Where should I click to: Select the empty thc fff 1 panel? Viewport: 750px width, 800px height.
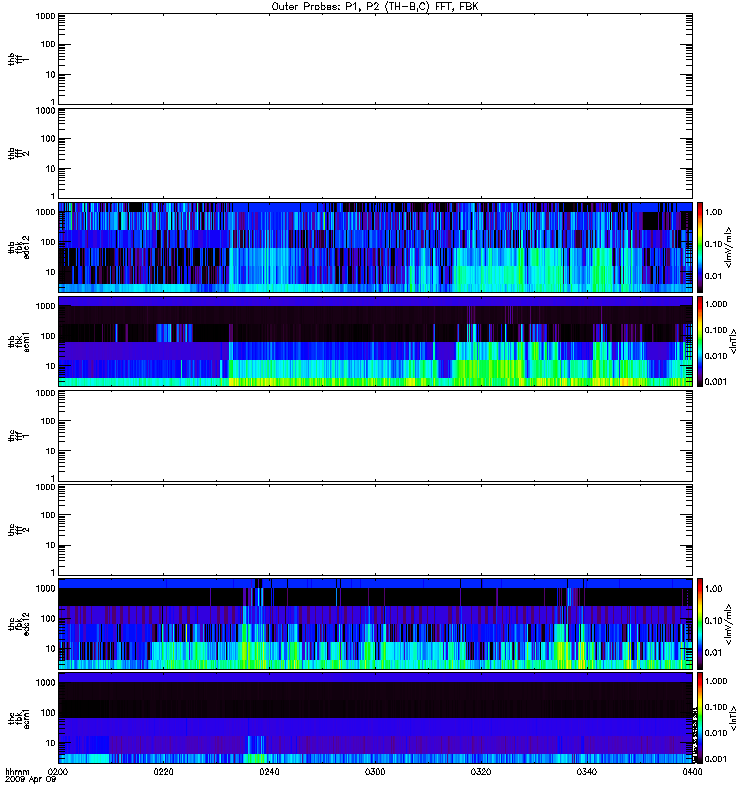375,436
